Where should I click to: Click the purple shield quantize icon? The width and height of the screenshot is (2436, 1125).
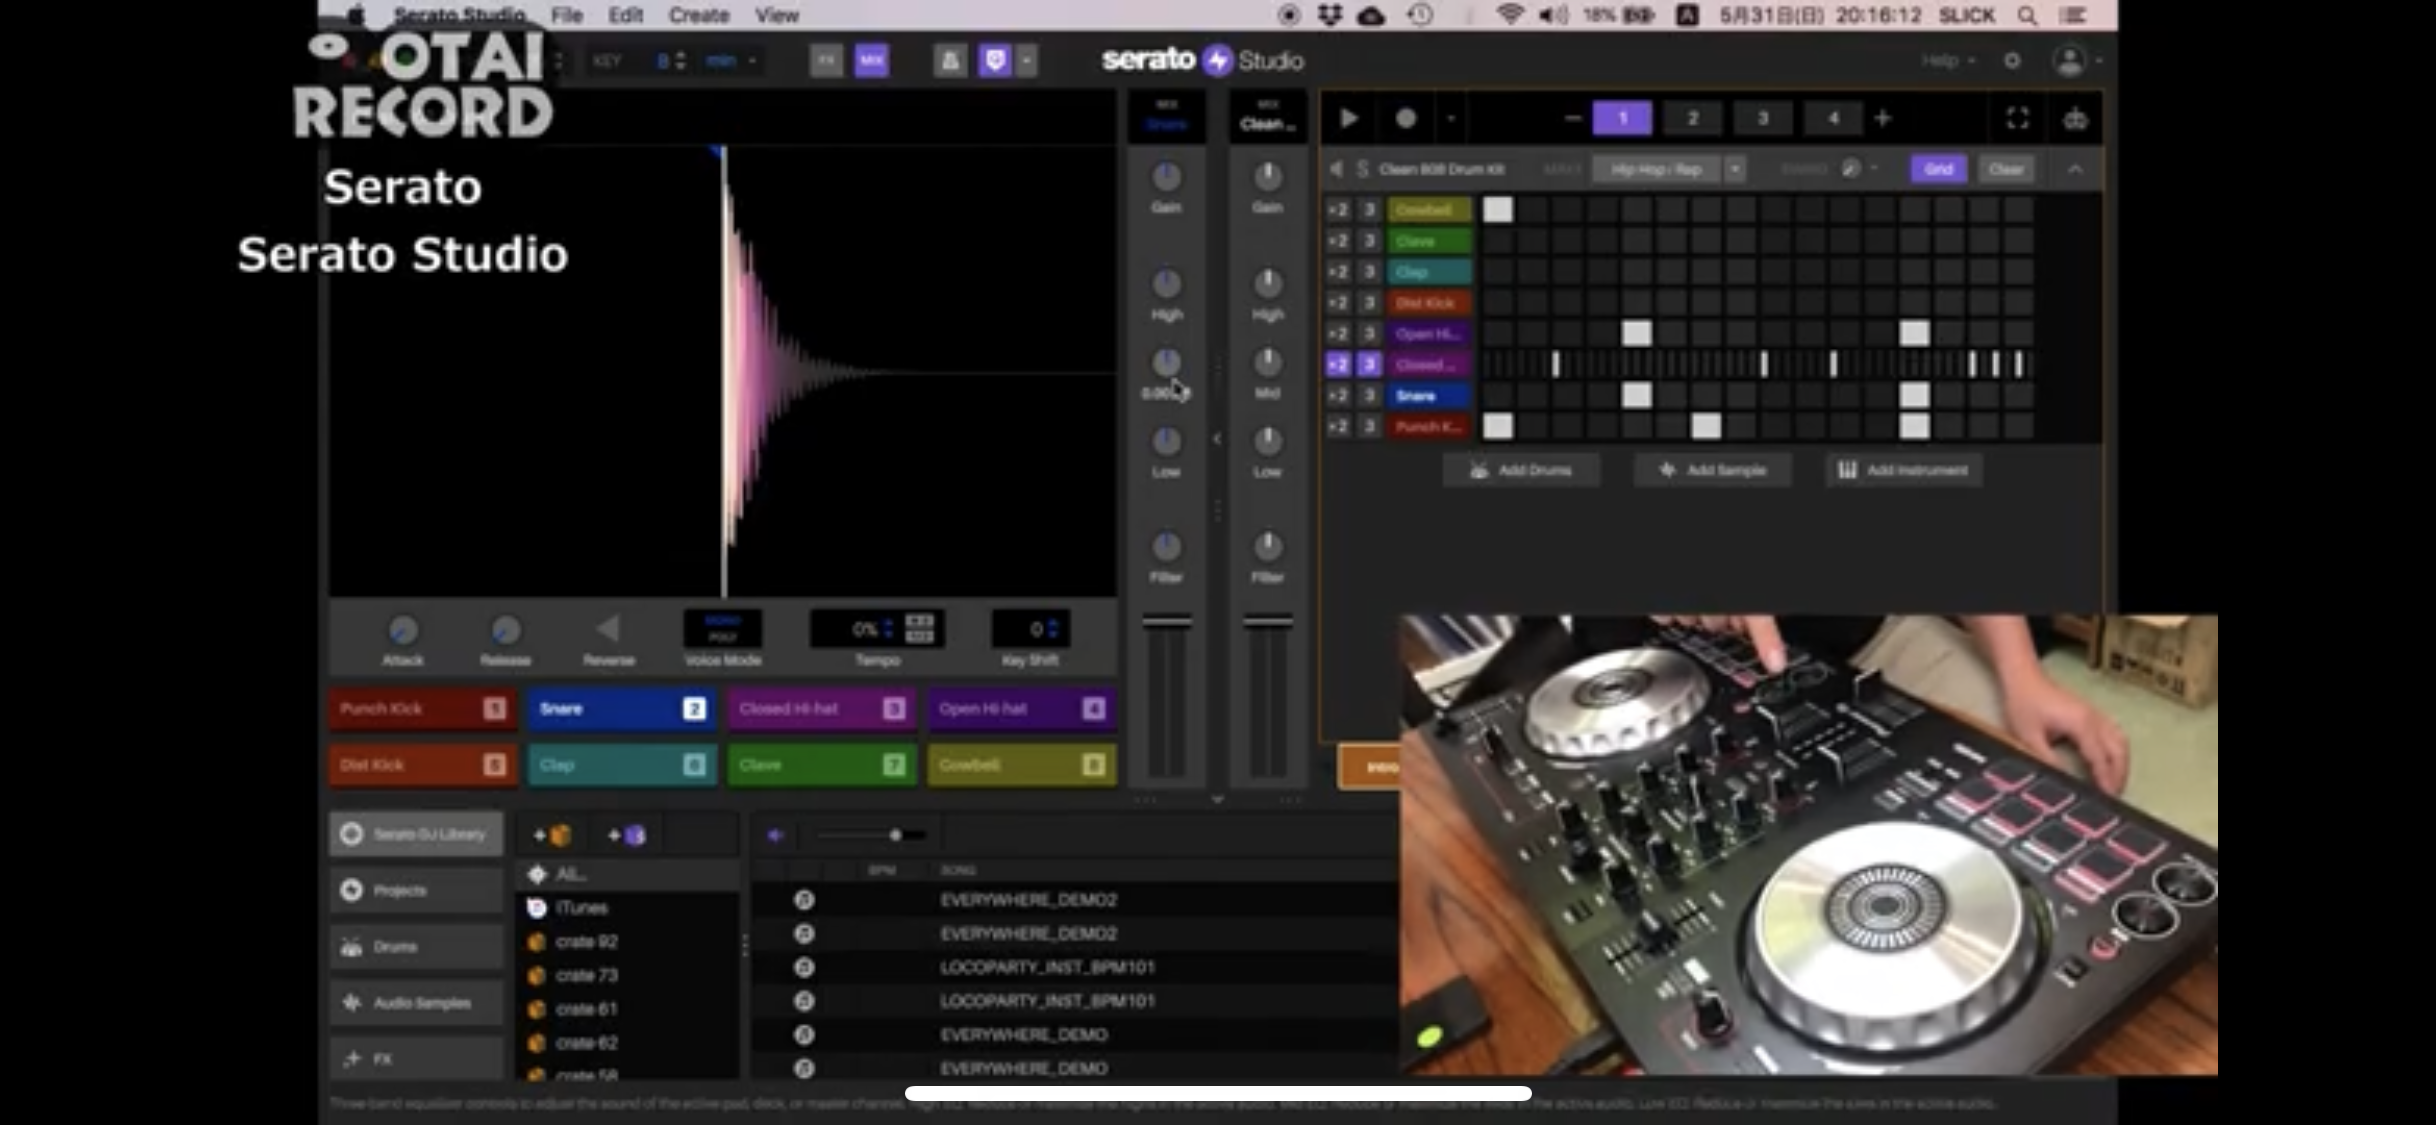click(x=995, y=60)
